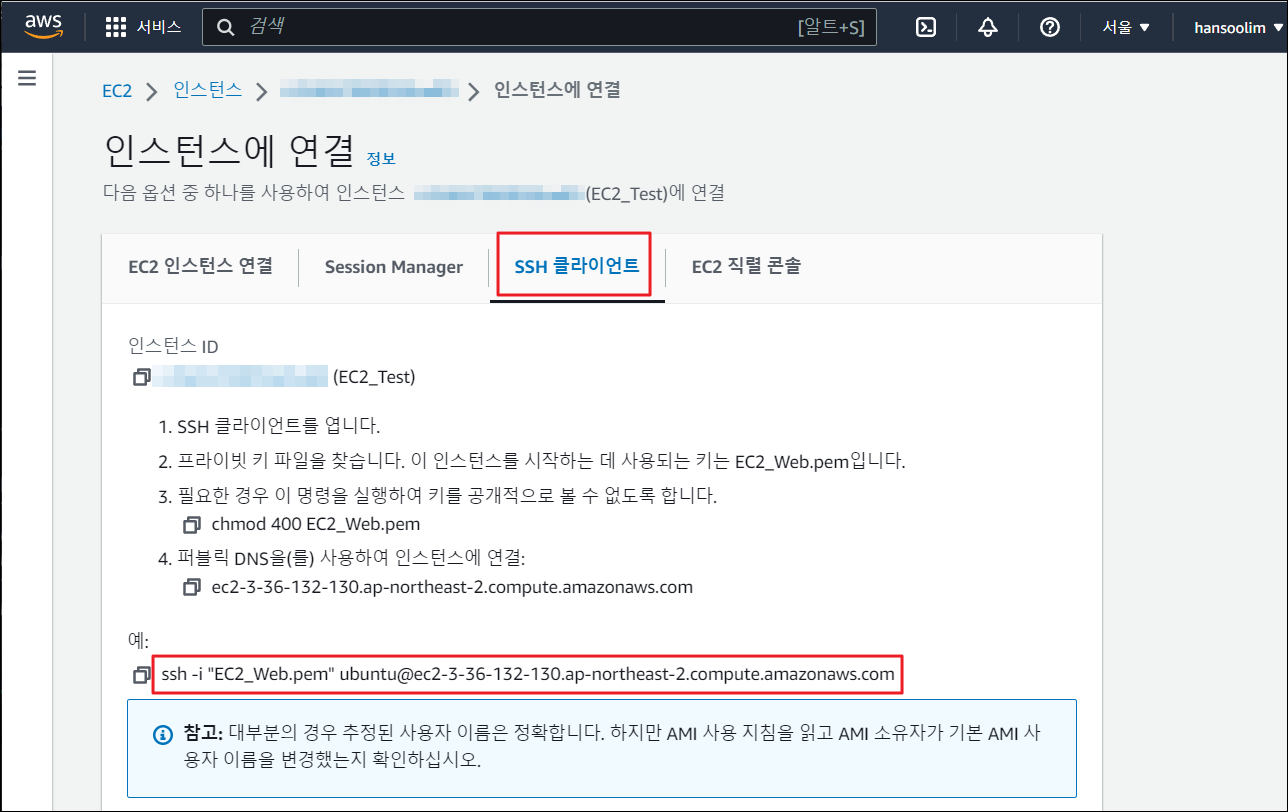Switch to EC2 직렬 콘솔 tab
The image size is (1288, 812).
746,266
